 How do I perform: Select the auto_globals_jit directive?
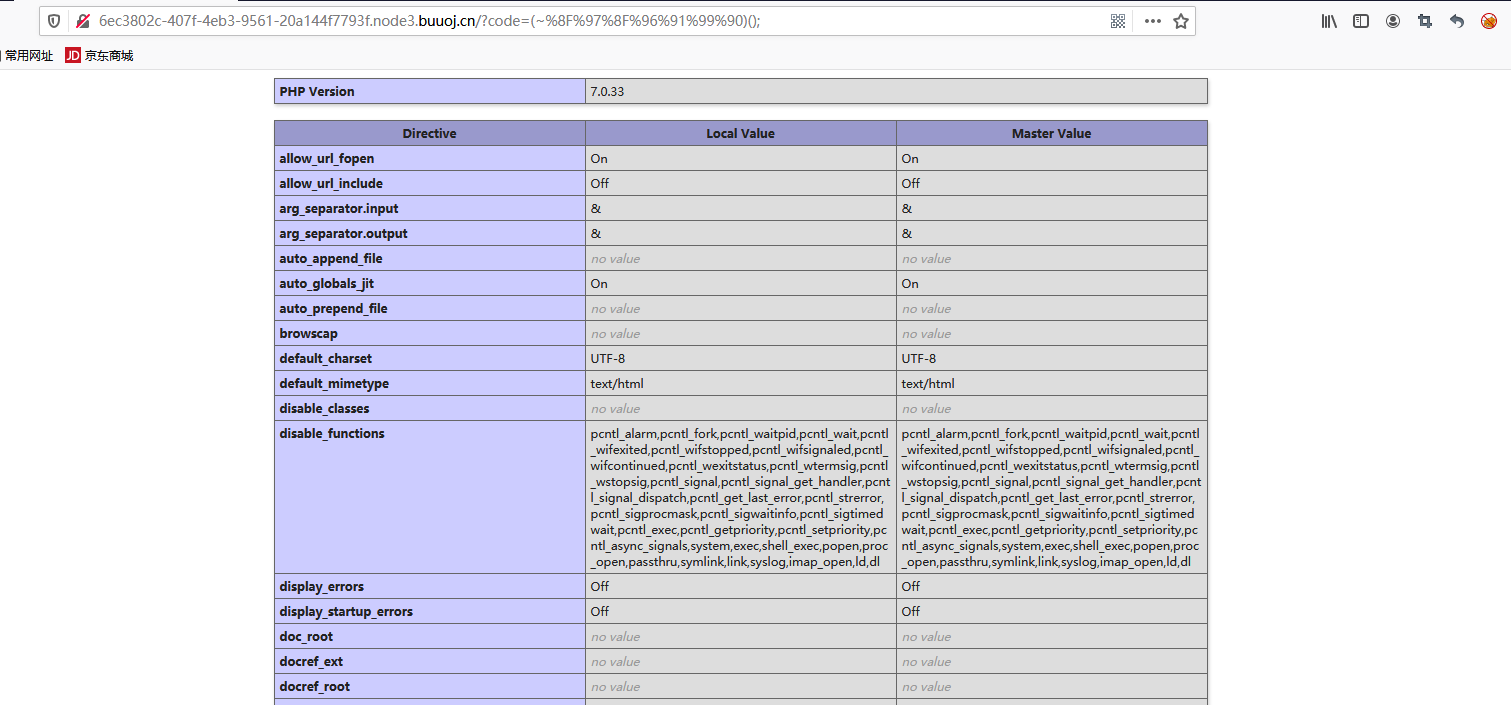tap(327, 283)
